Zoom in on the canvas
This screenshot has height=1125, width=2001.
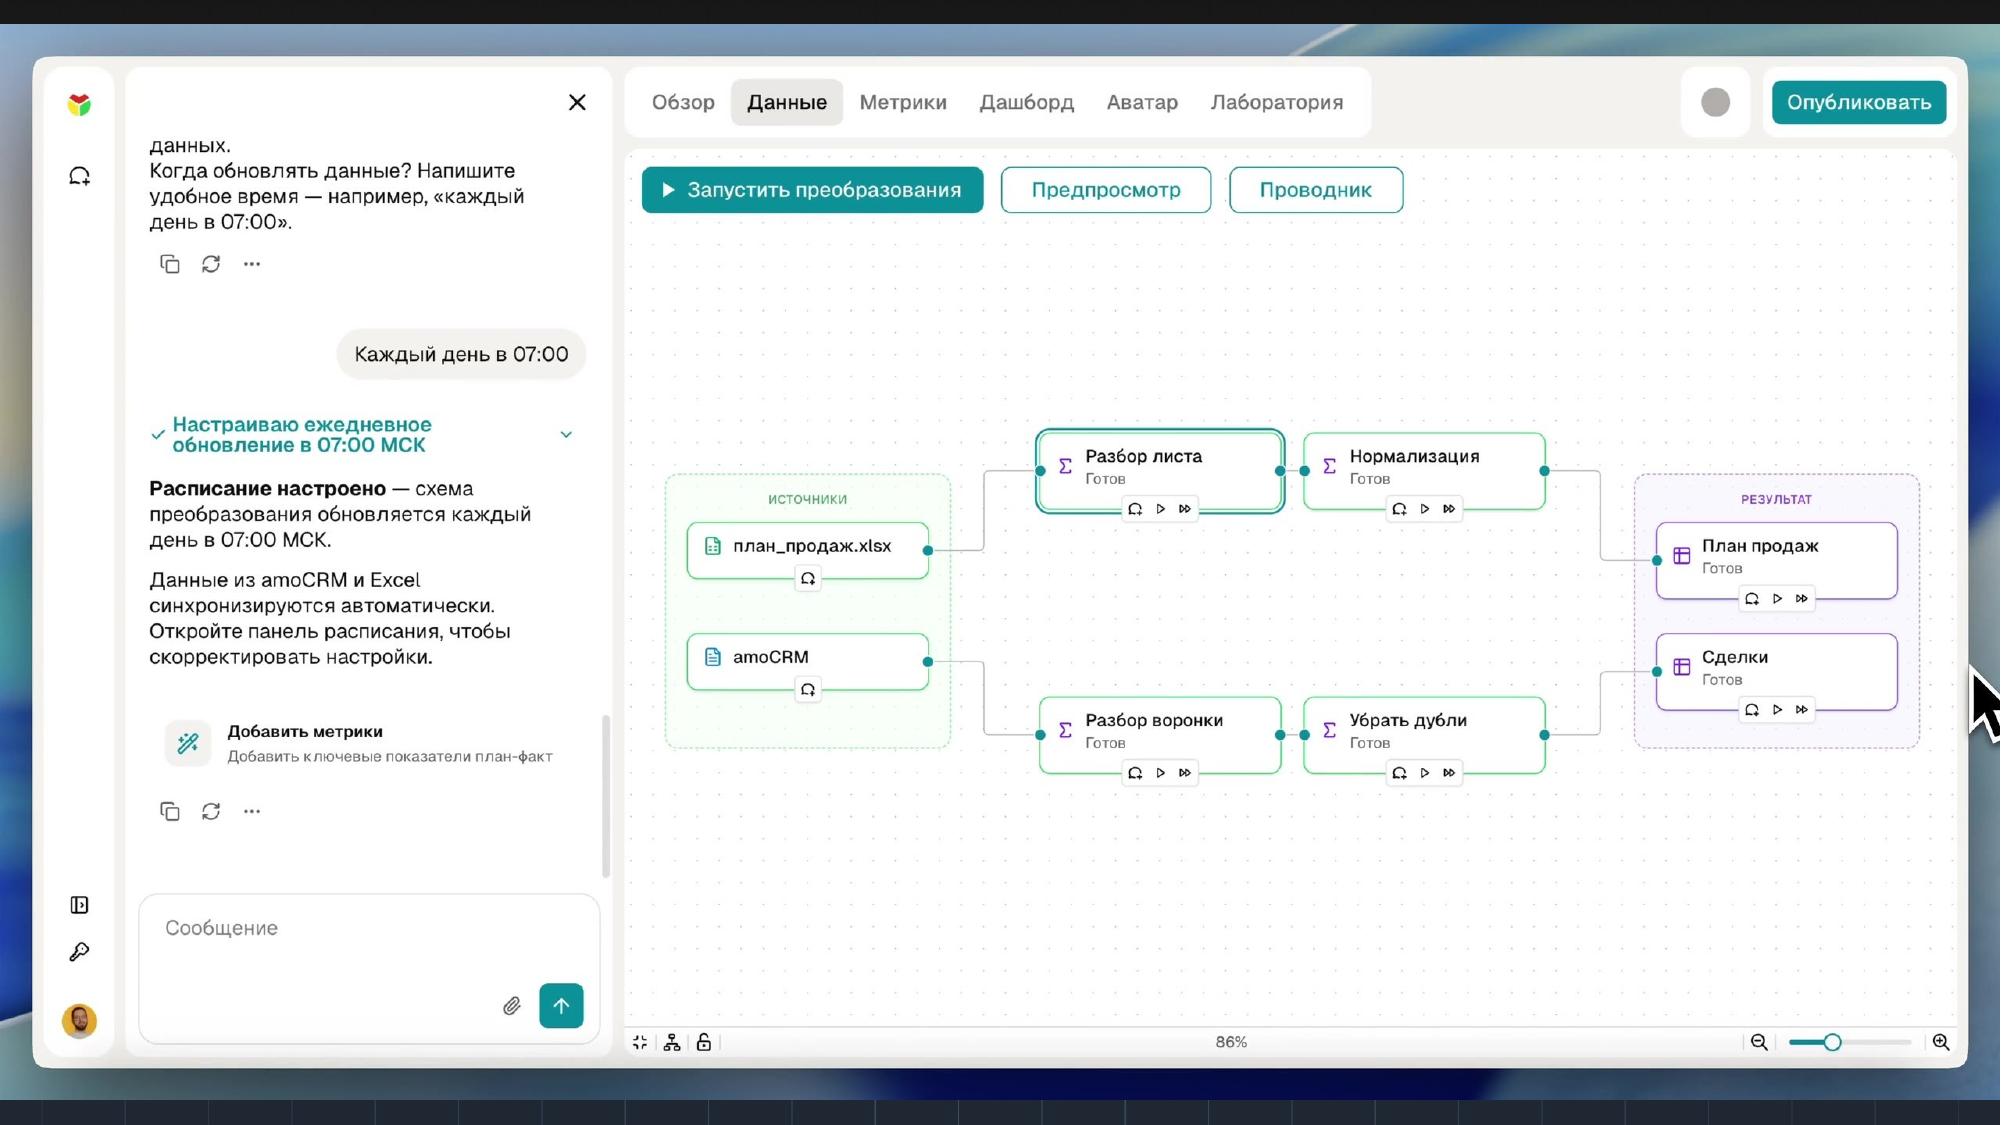pos(1941,1042)
